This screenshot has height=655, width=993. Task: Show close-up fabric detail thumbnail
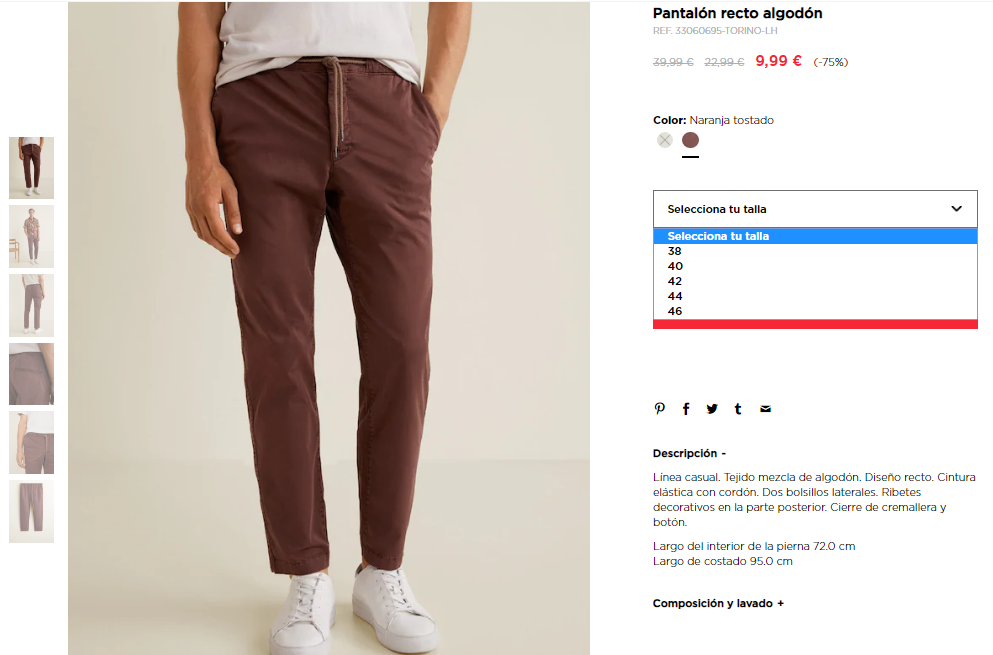pos(32,374)
